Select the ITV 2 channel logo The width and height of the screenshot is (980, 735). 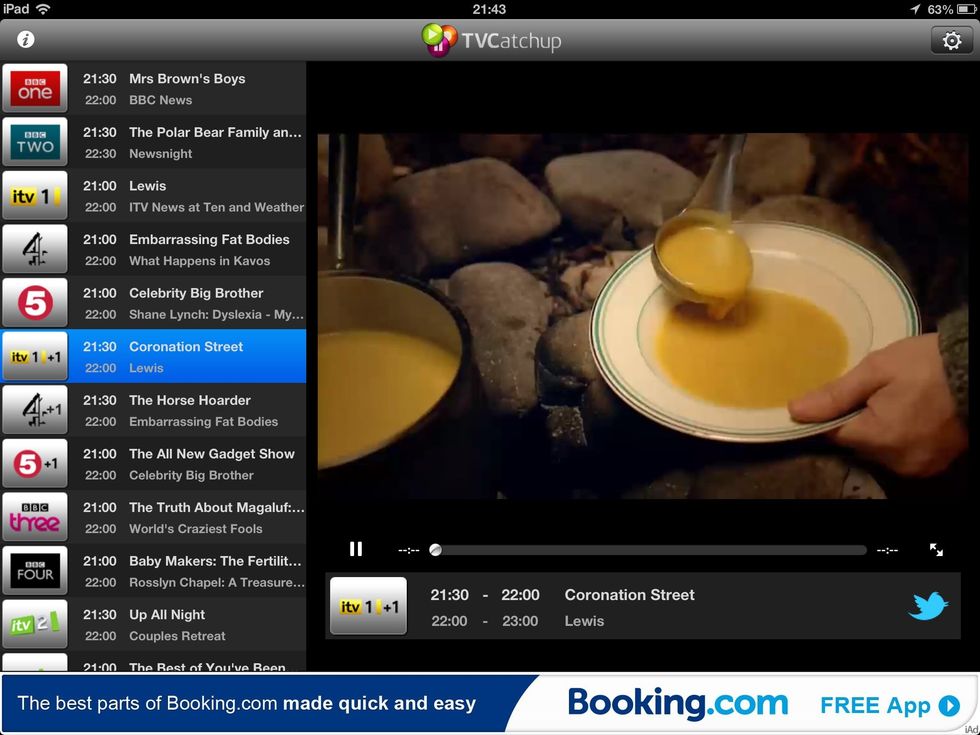pyautogui.click(x=35, y=624)
